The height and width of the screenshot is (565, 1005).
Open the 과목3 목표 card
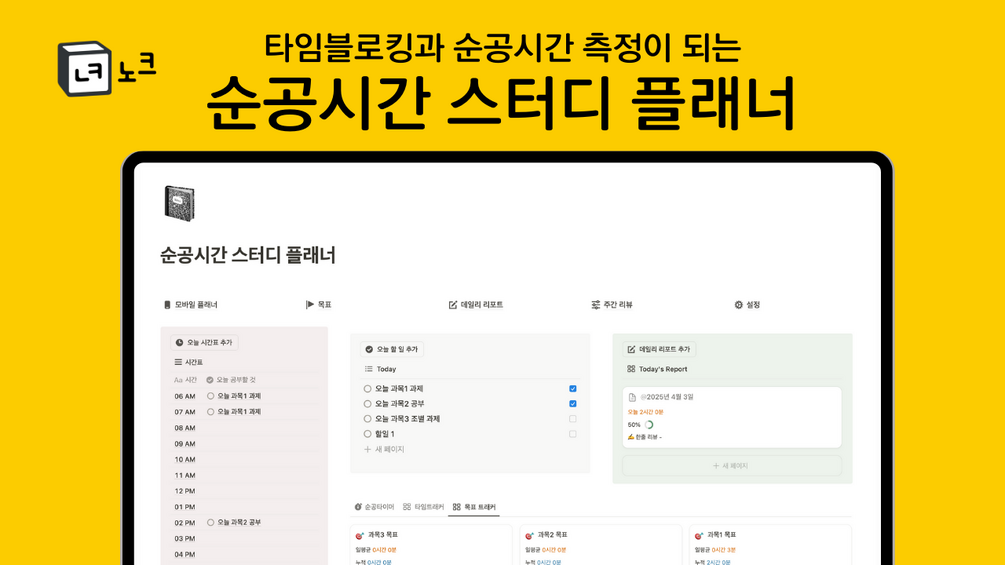pos(431,545)
